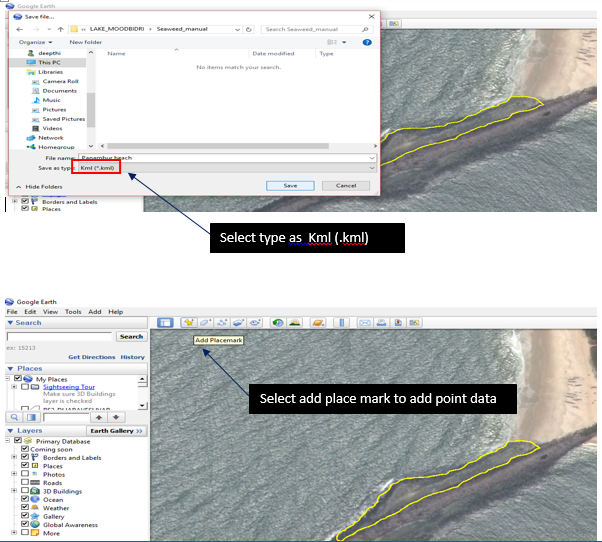Select the Add Polygon toolbar icon
602x542 pixels.
[x=205, y=323]
